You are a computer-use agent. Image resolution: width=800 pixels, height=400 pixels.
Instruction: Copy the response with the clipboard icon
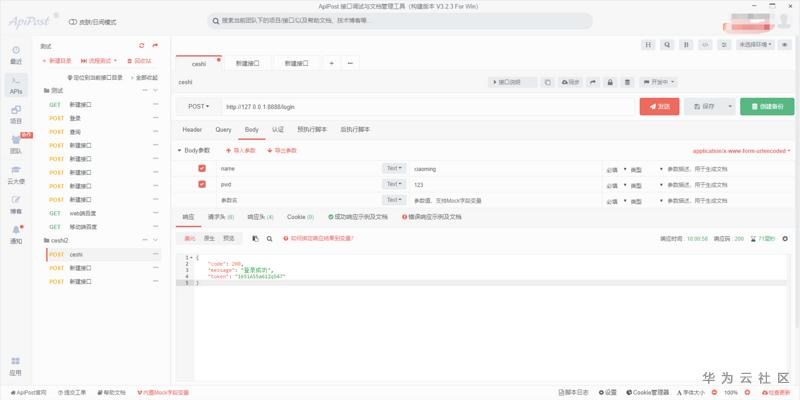[x=256, y=238]
